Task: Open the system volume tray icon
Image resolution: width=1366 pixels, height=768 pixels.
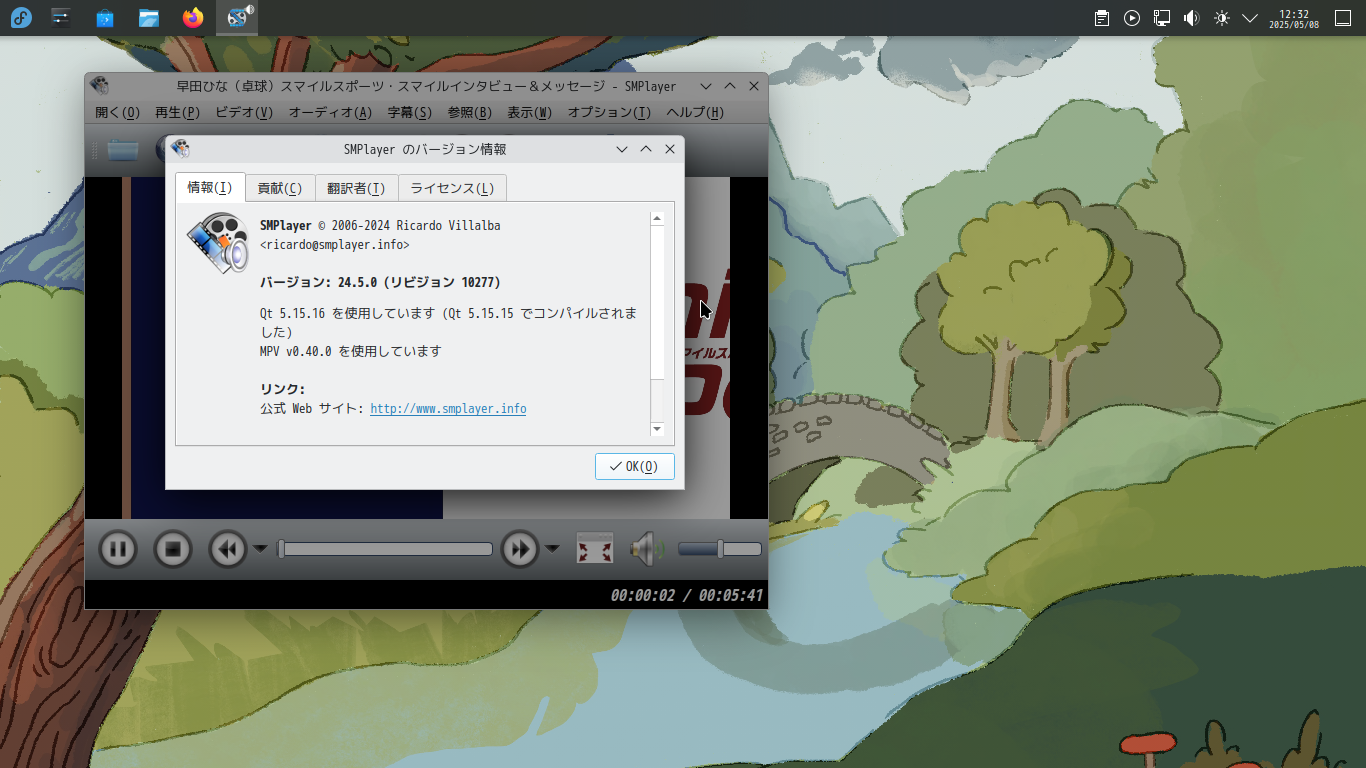Action: [1191, 18]
